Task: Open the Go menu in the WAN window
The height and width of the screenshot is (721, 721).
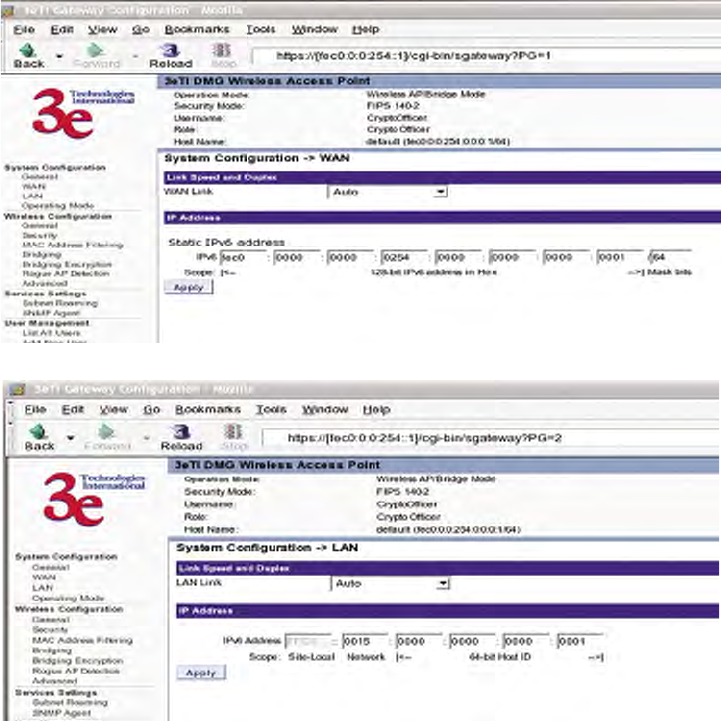Action: pyautogui.click(x=141, y=29)
